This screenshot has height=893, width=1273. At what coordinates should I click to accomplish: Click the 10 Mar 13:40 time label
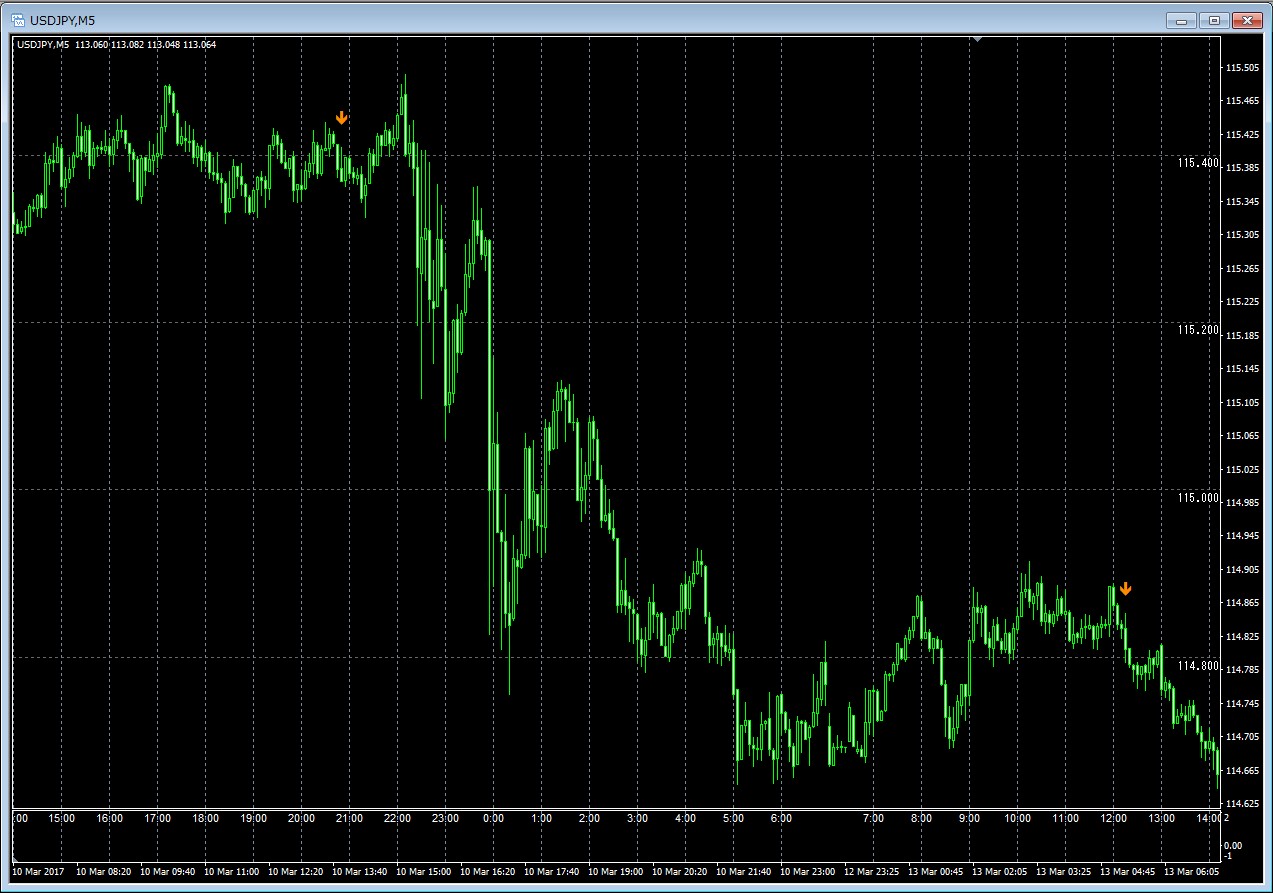pyautogui.click(x=359, y=870)
